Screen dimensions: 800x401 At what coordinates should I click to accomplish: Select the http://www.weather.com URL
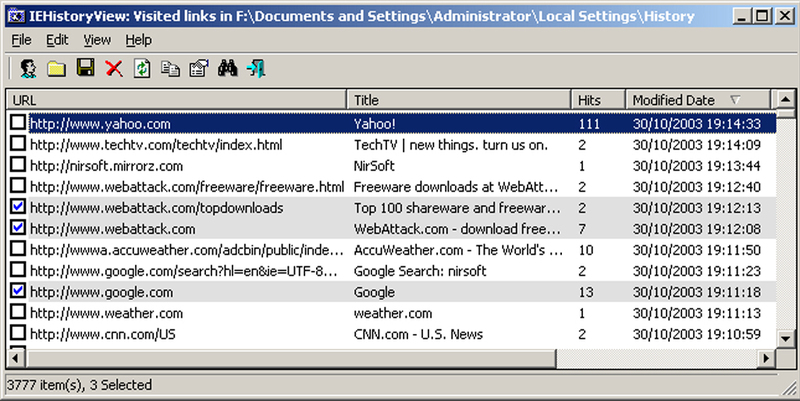pos(106,313)
